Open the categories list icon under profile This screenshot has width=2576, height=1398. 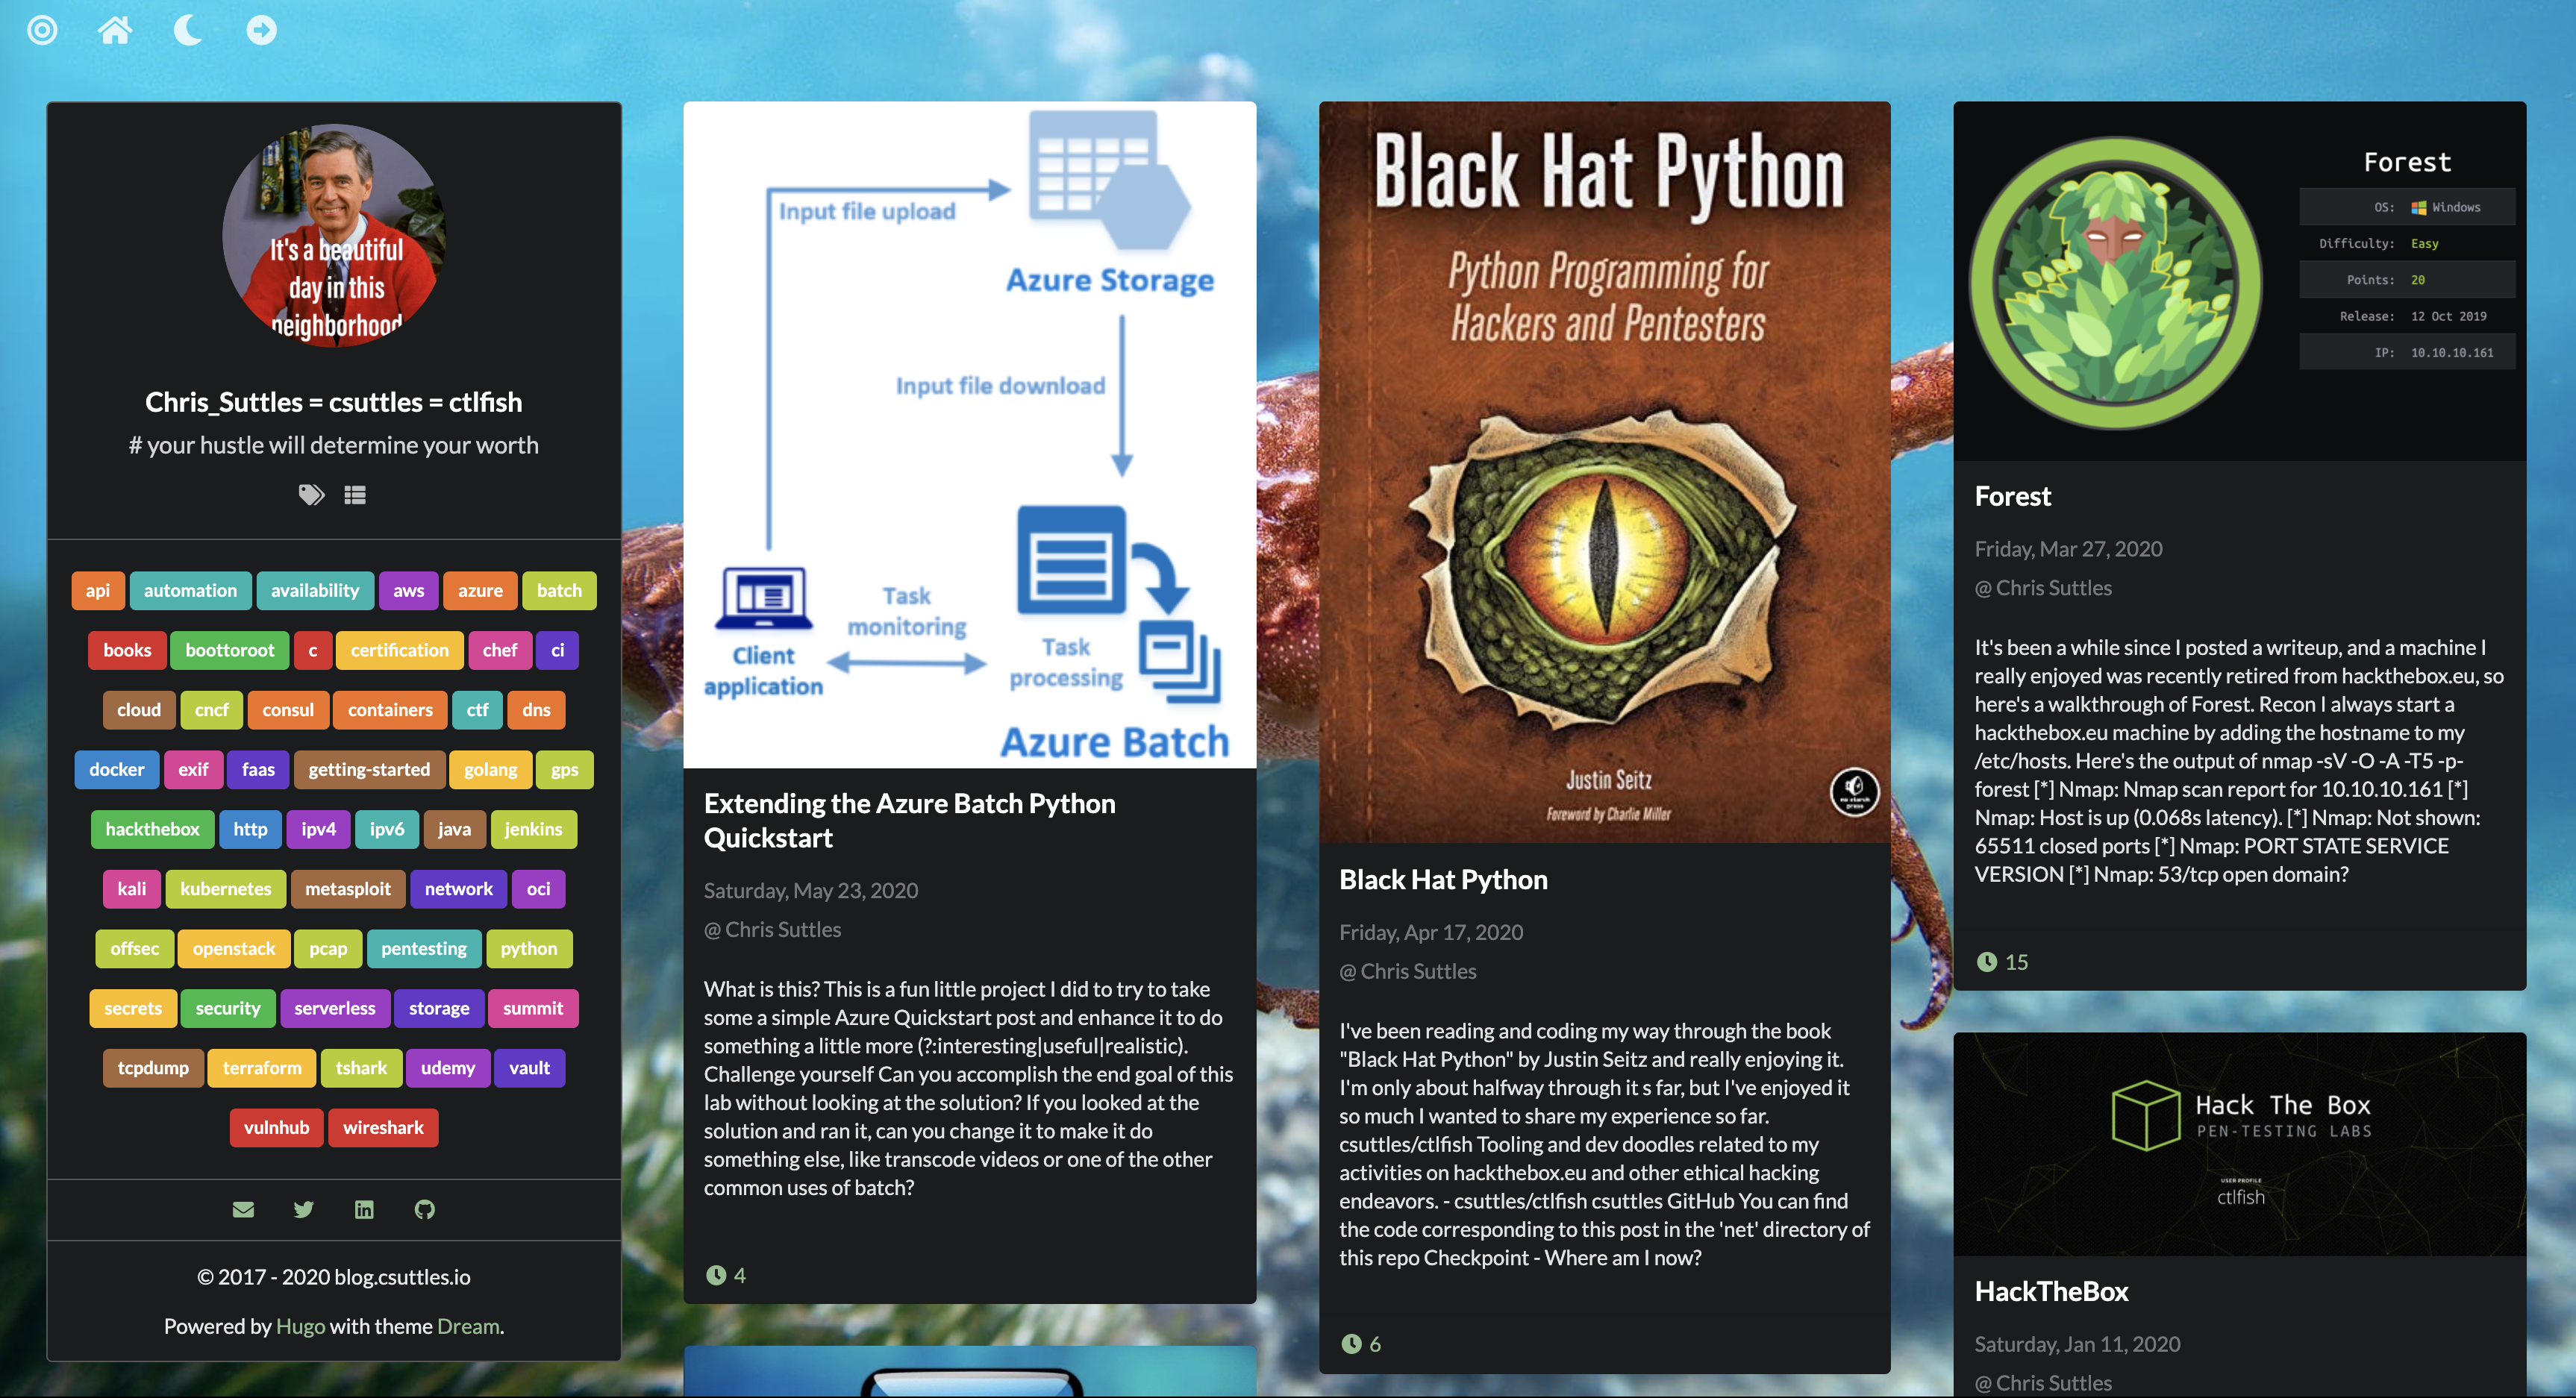pos(355,494)
